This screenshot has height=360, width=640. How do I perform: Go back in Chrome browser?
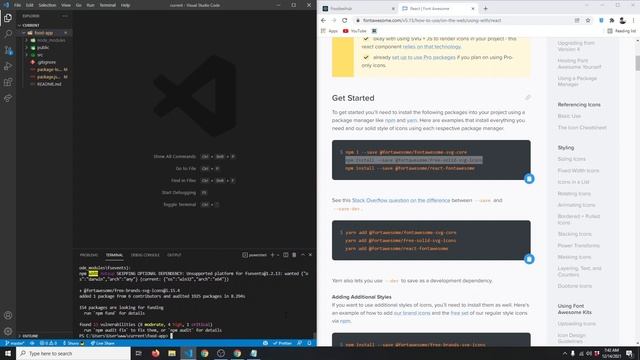pyautogui.click(x=323, y=20)
